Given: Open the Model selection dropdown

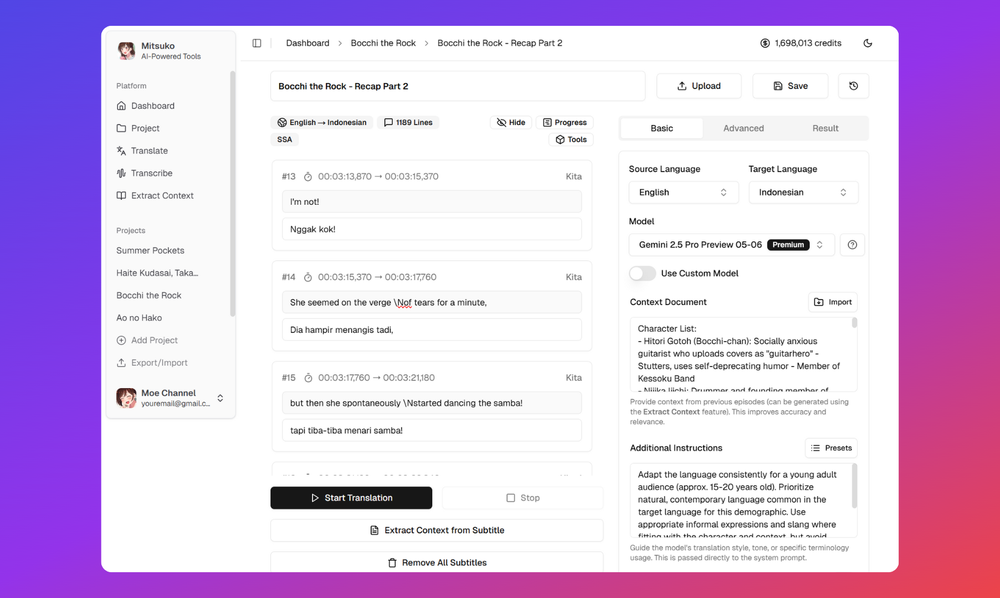Looking at the screenshot, I should tap(732, 245).
